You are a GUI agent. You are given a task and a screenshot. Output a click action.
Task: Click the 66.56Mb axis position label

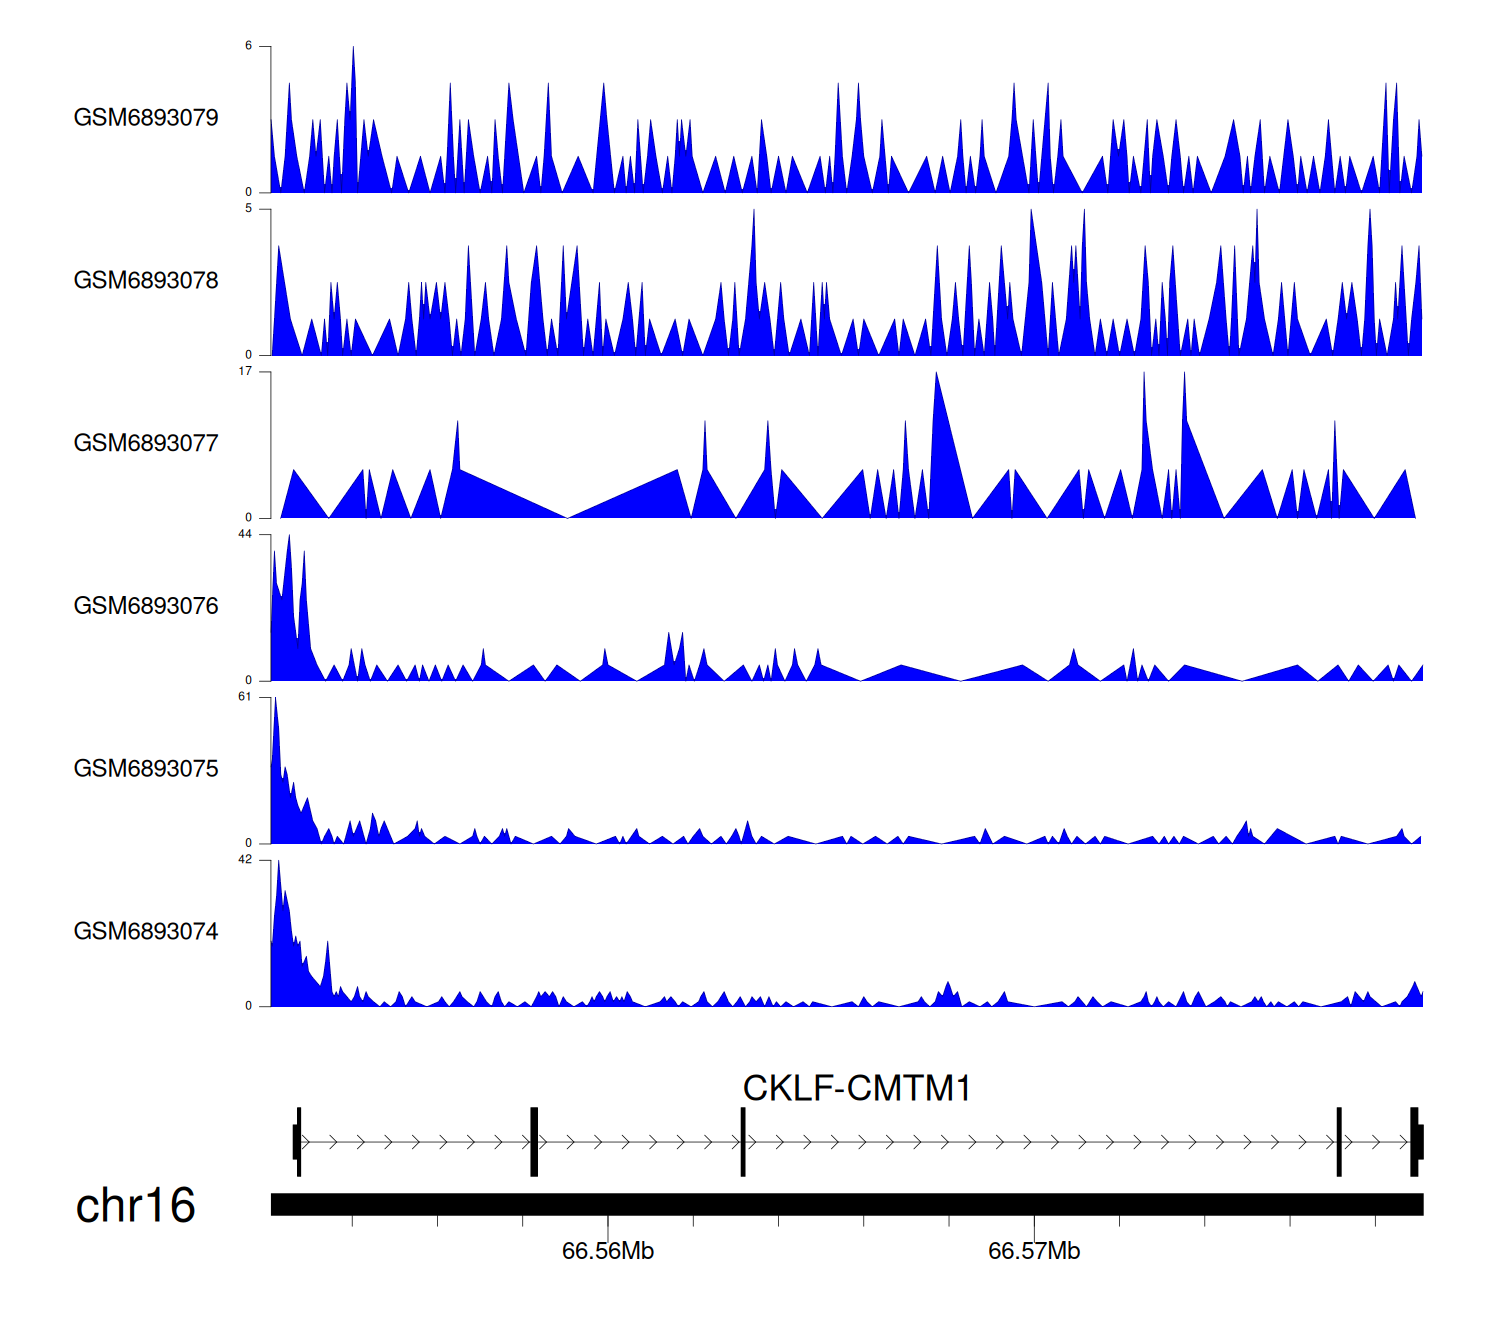(607, 1252)
